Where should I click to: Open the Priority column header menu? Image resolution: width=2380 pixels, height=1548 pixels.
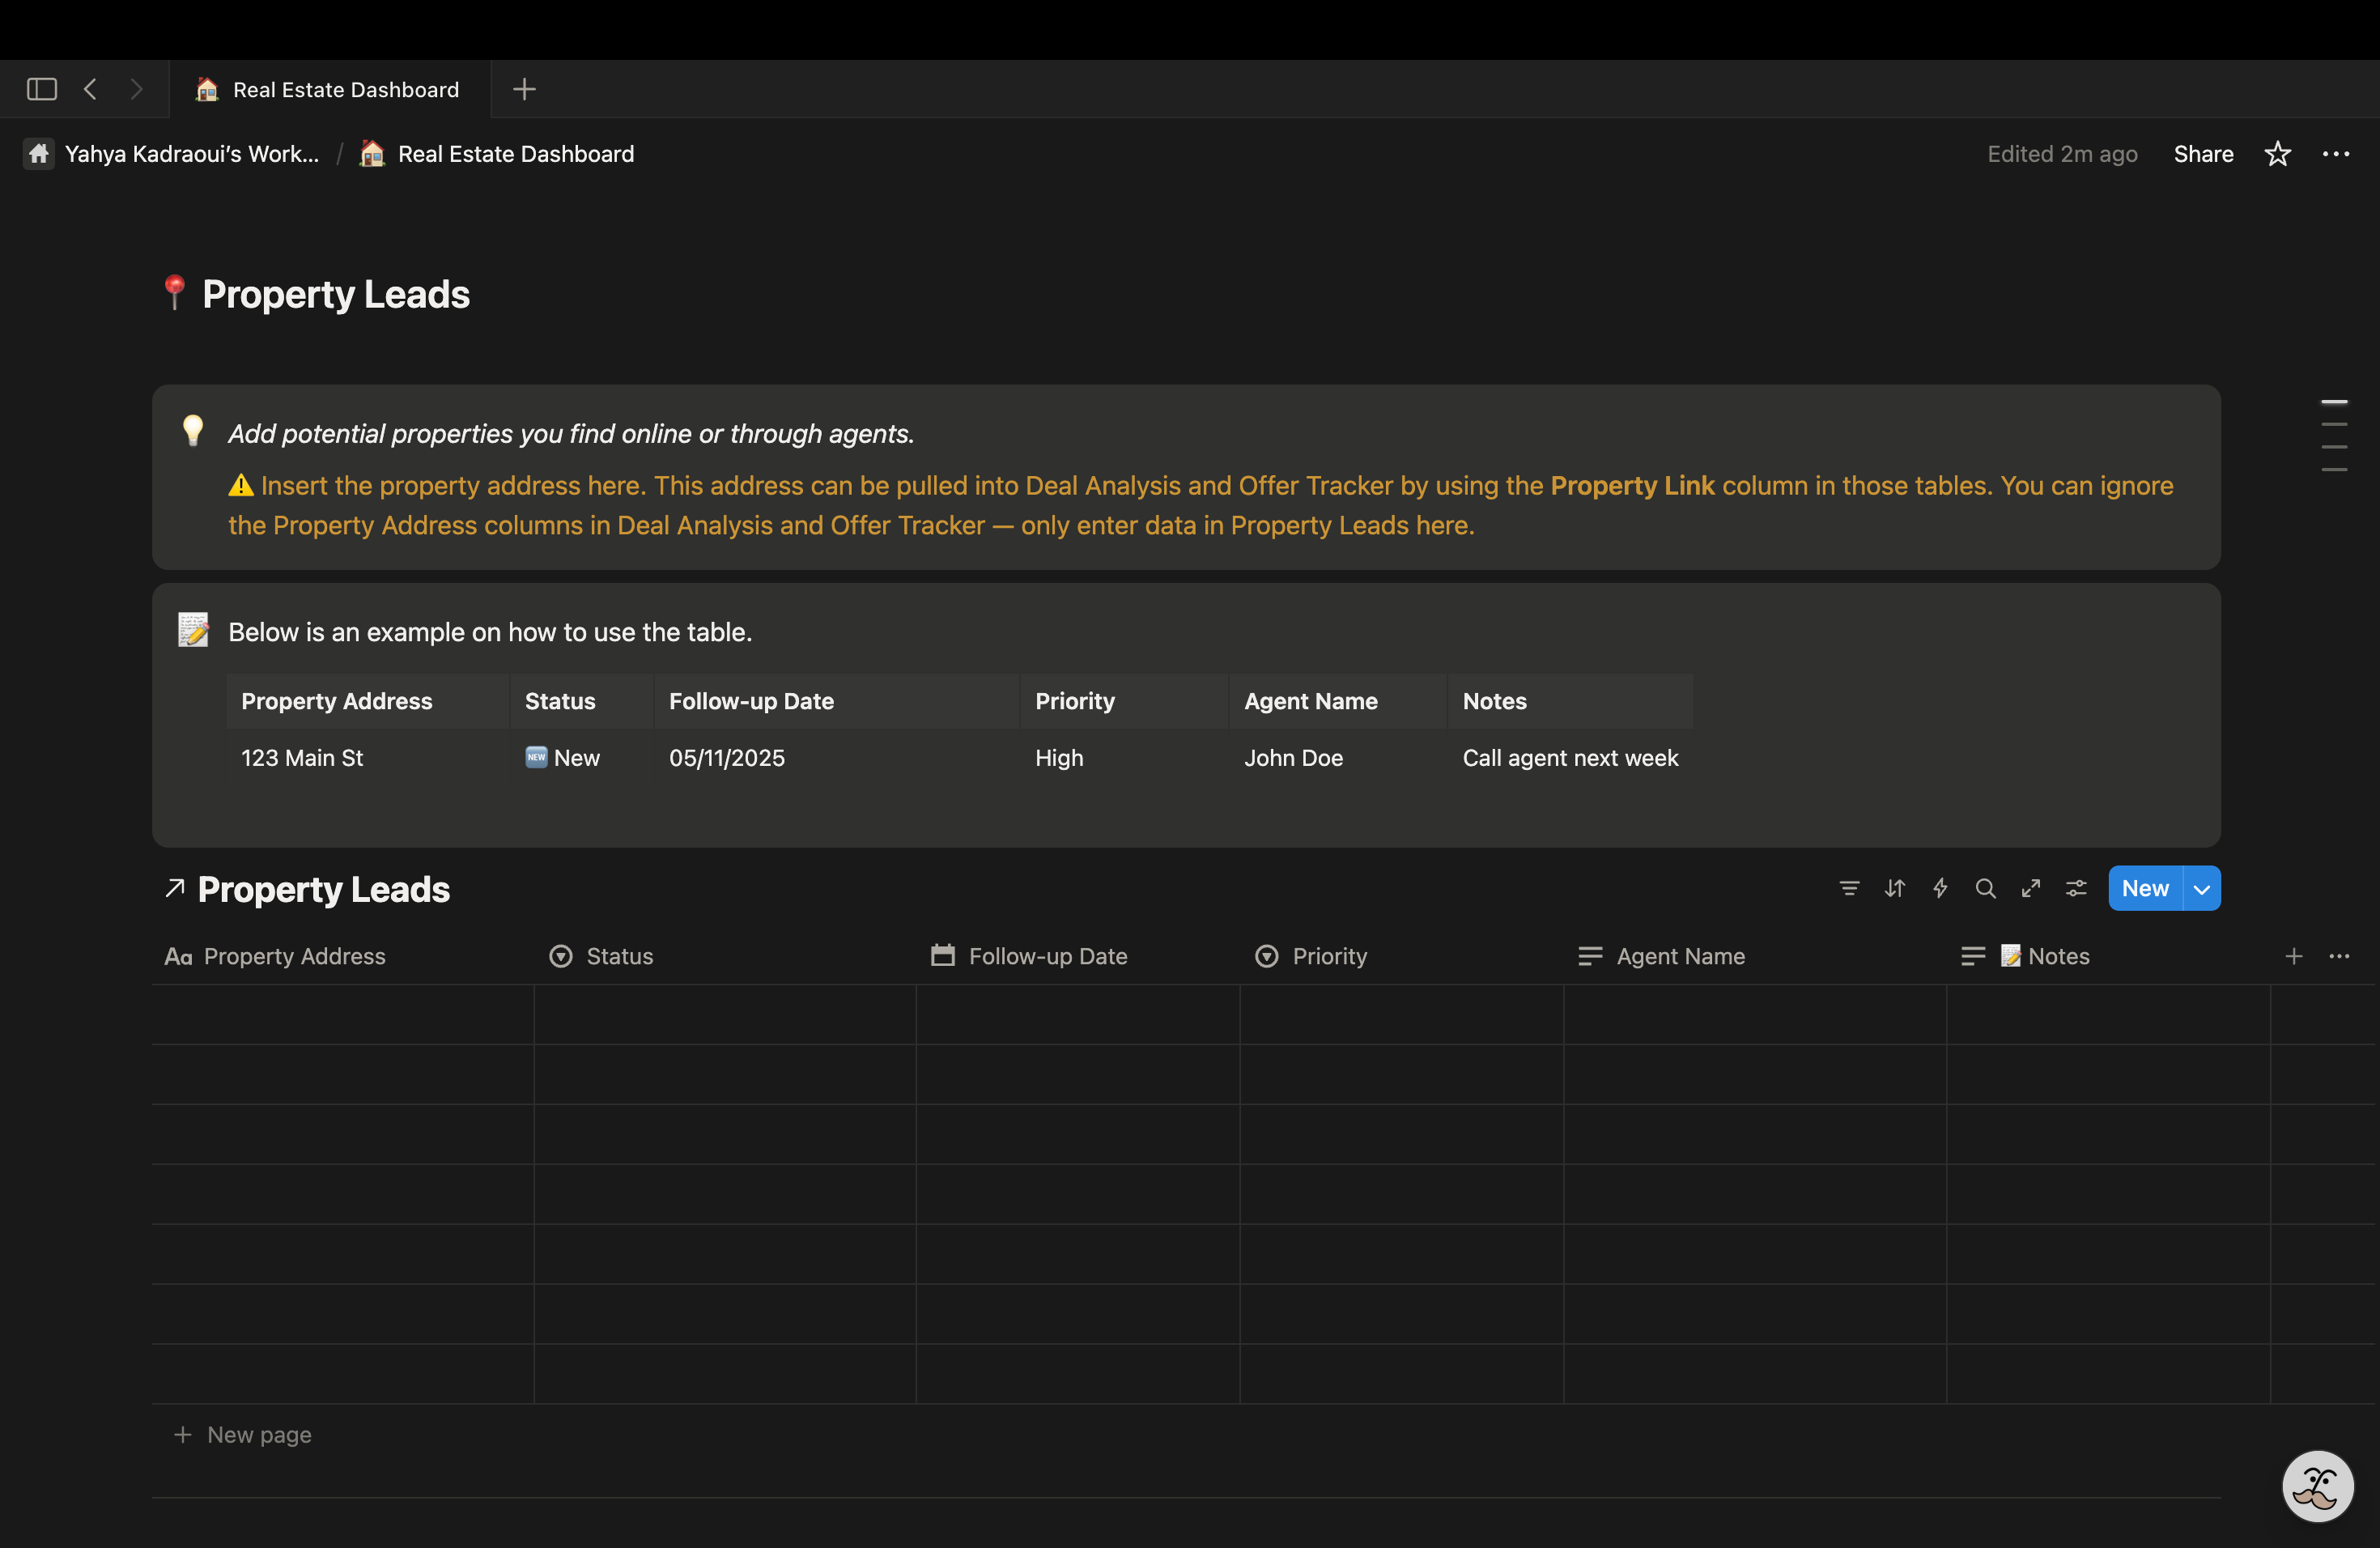1328,956
